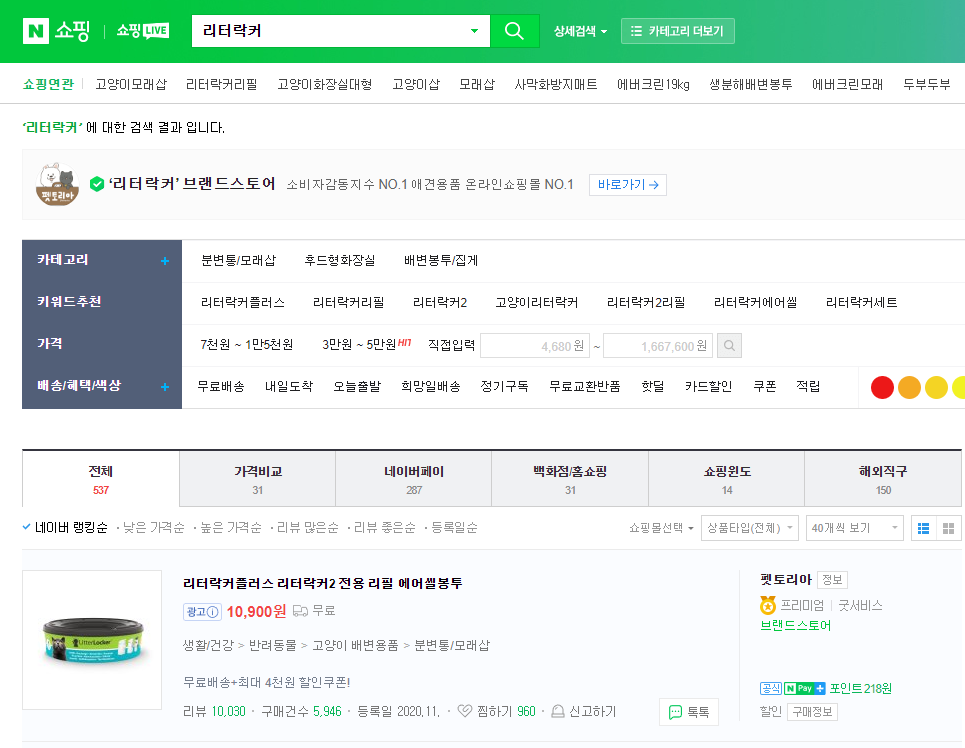Click the 광고 info icon badge
965x748 pixels.
tap(202, 611)
